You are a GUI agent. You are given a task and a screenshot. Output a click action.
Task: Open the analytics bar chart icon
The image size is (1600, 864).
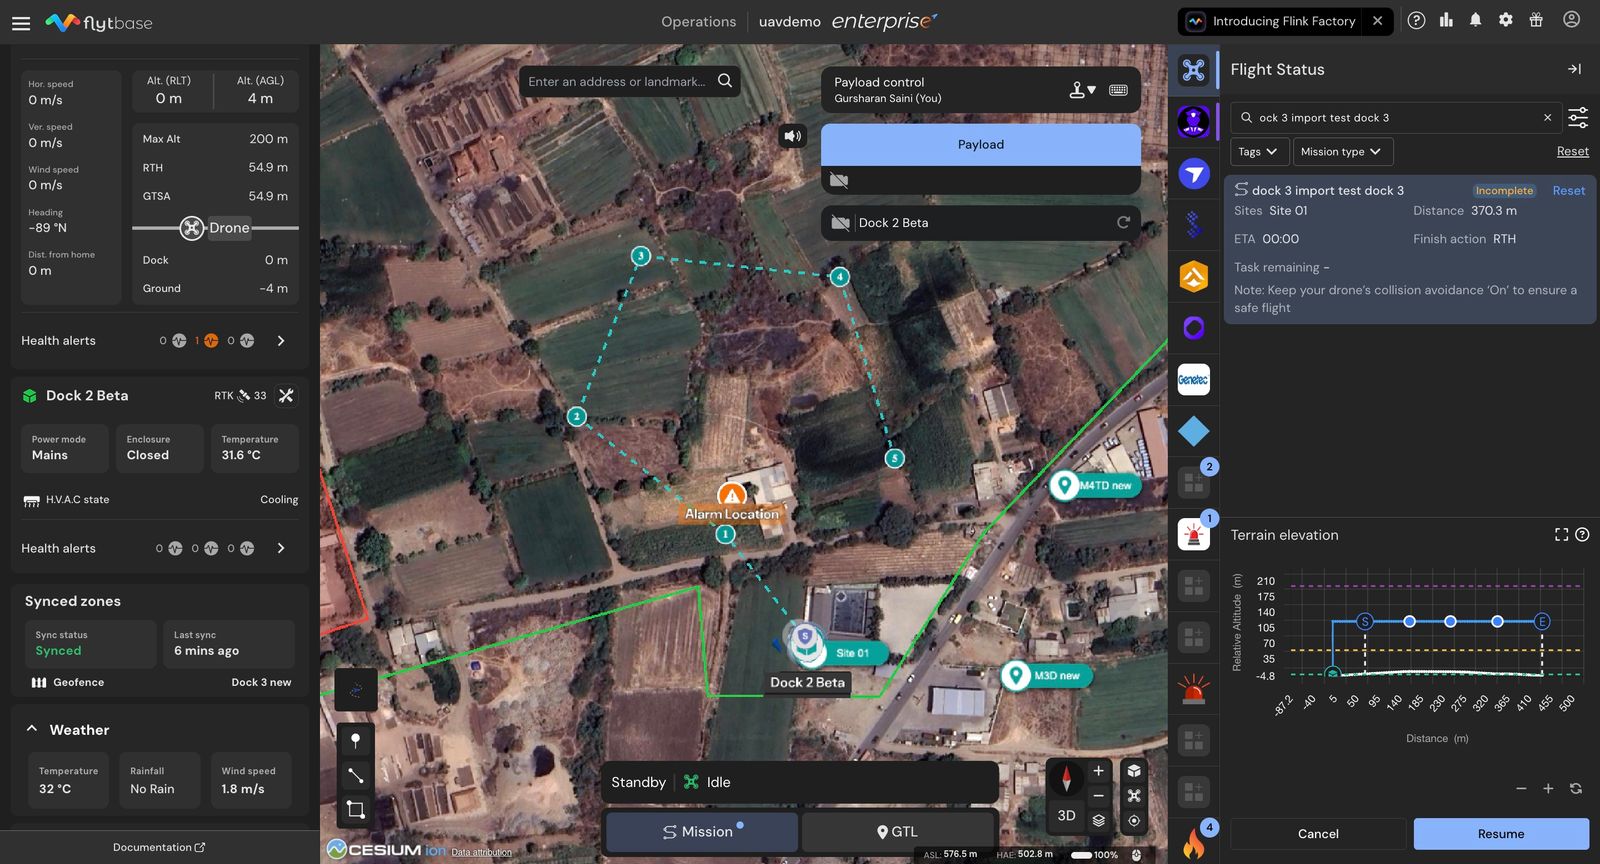pos(1446,20)
